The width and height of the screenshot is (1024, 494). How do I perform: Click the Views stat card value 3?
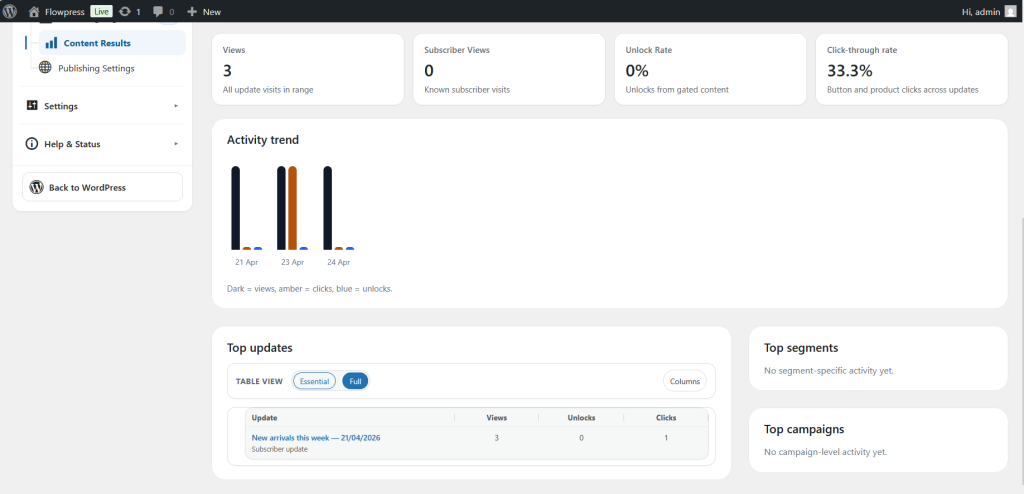coord(227,71)
